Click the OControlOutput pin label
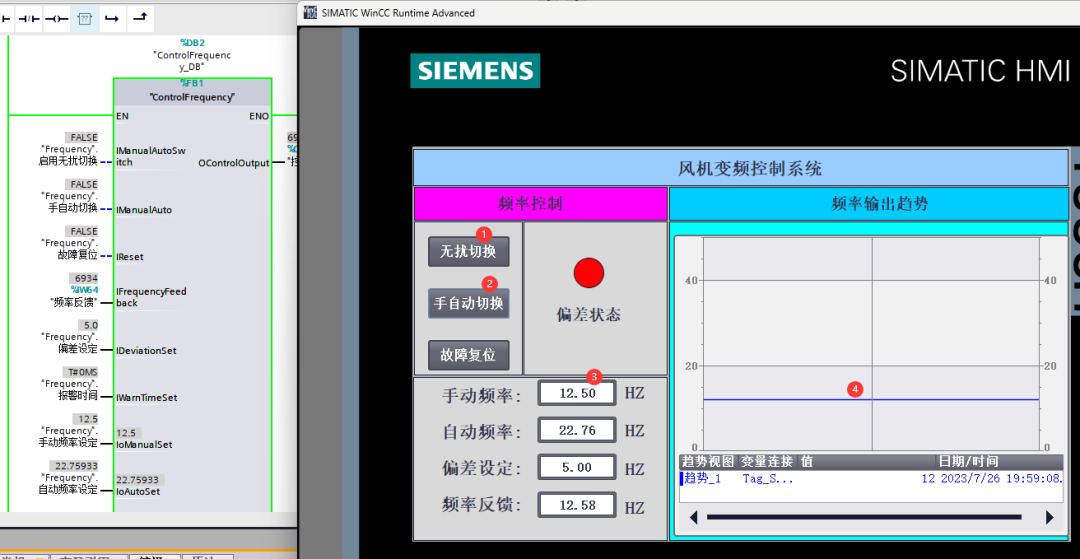Image resolution: width=1080 pixels, height=559 pixels. coord(233,163)
